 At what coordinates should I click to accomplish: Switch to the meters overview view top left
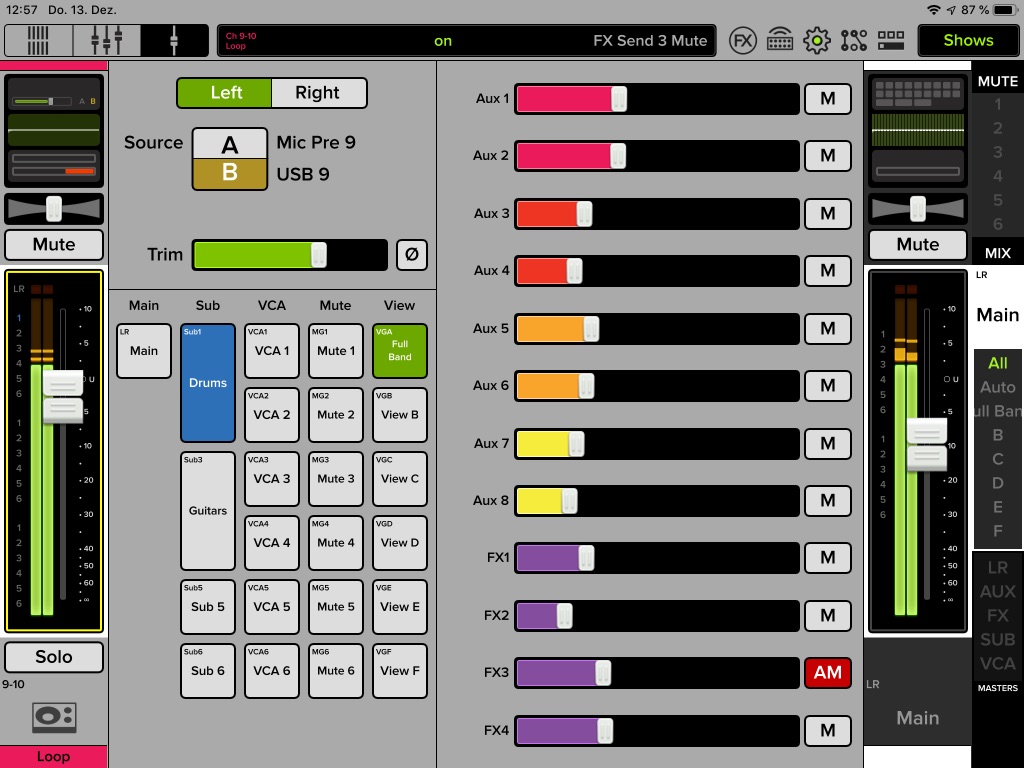pyautogui.click(x=37, y=40)
